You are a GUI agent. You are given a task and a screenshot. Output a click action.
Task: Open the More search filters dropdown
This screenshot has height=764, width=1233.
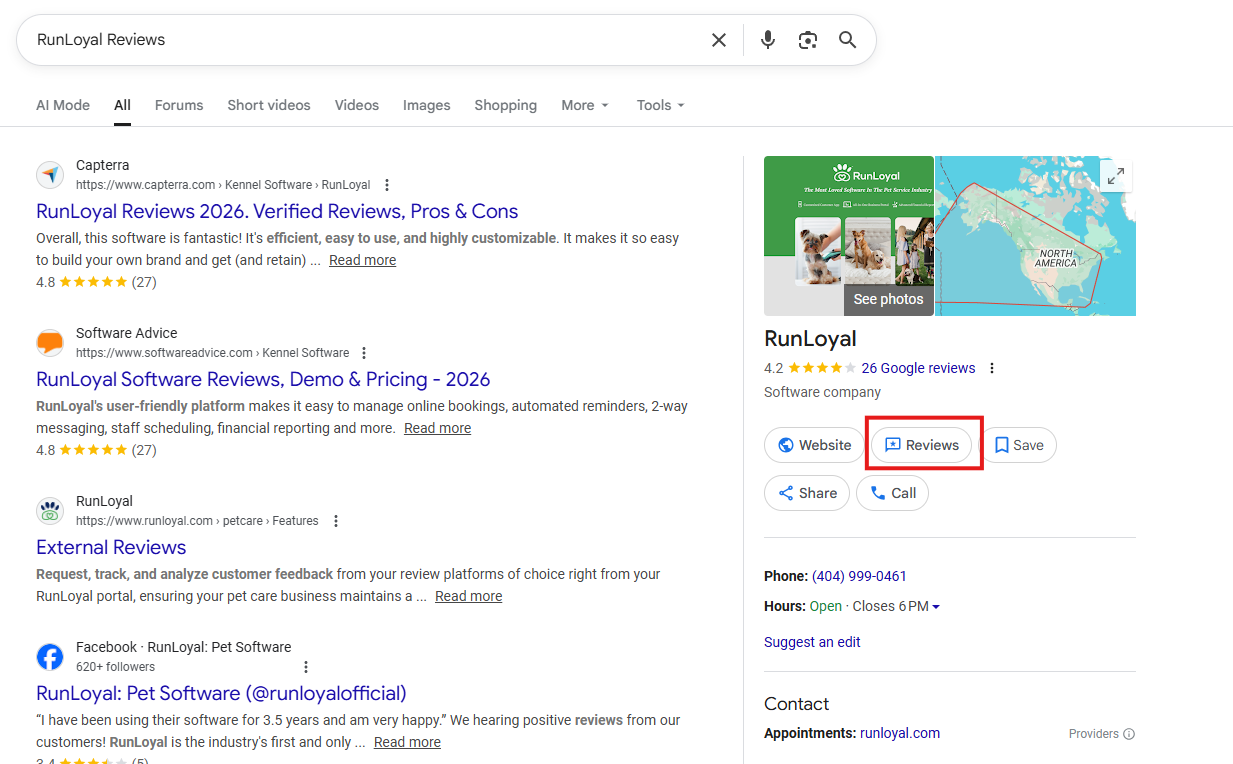tap(585, 105)
